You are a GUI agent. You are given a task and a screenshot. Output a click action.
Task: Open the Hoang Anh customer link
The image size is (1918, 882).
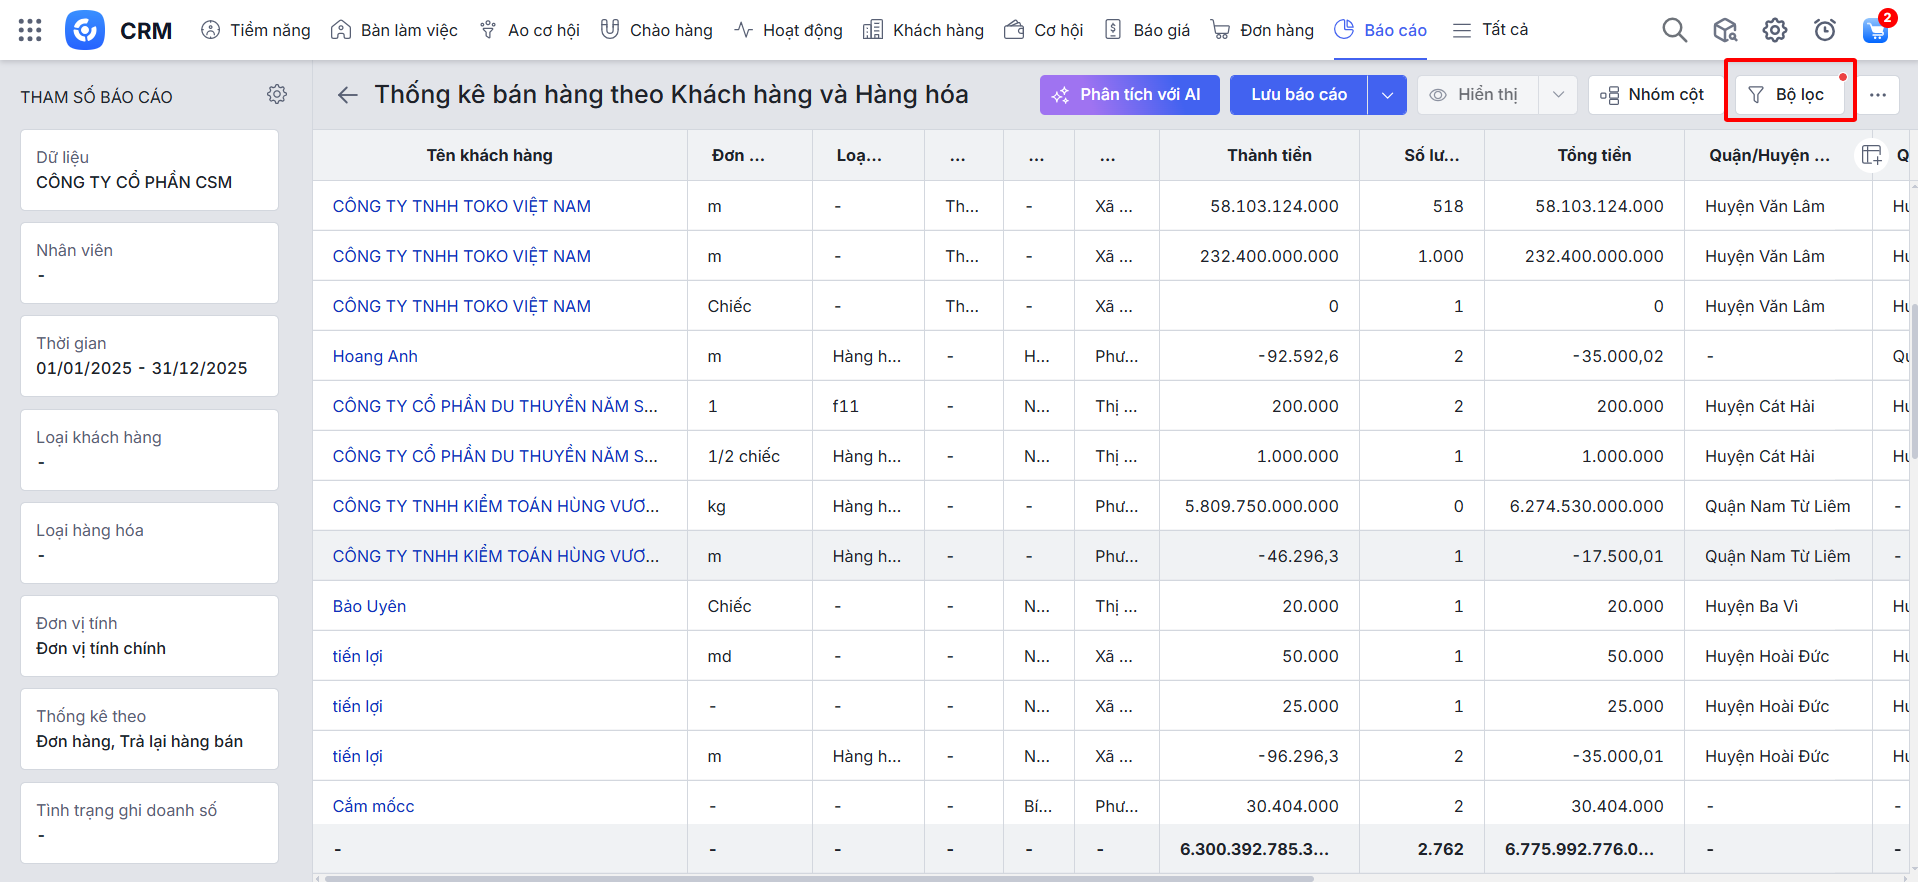tap(375, 356)
